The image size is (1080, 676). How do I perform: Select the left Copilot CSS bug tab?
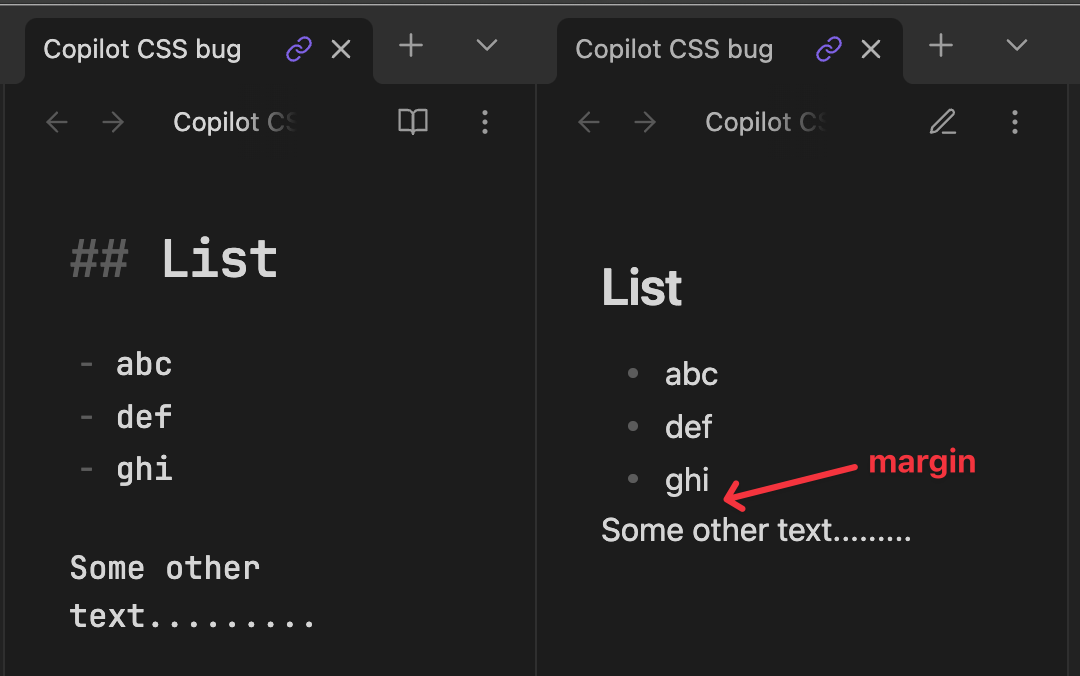(140, 48)
